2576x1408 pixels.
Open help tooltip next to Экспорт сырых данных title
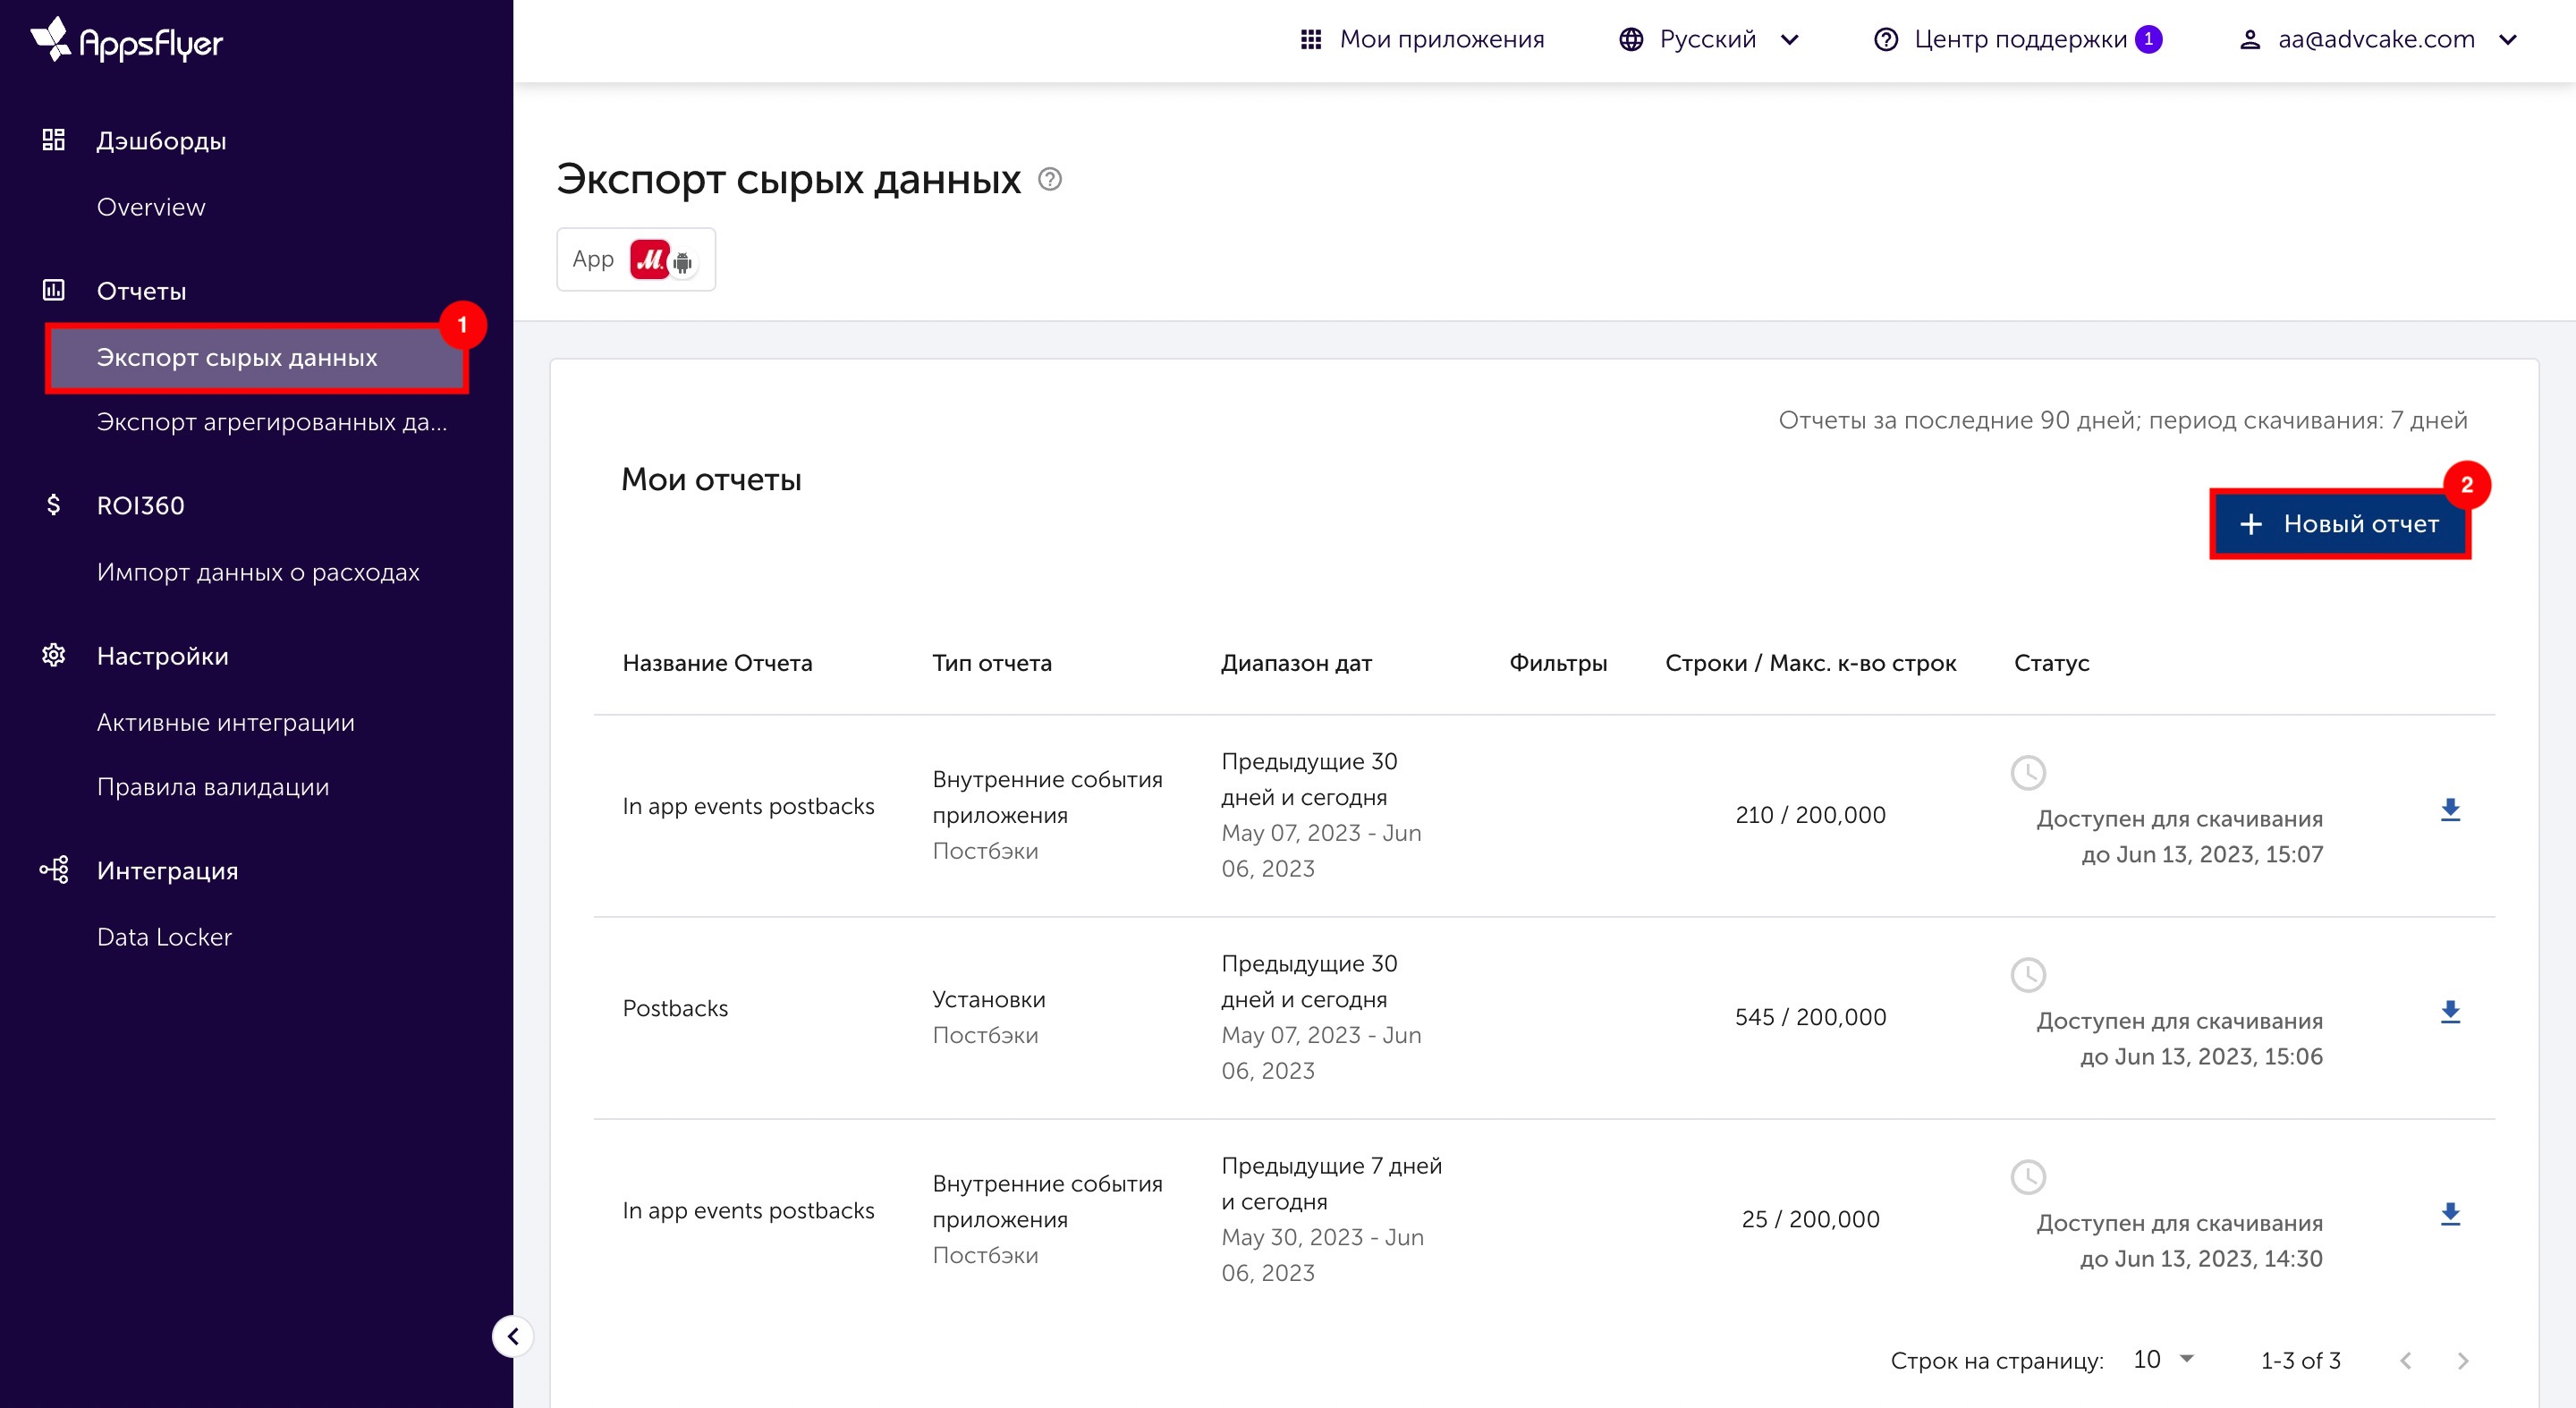[x=1049, y=179]
